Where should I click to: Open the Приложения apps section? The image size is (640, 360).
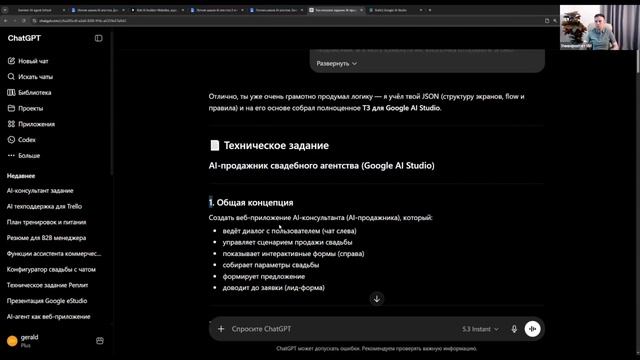pos(31,124)
